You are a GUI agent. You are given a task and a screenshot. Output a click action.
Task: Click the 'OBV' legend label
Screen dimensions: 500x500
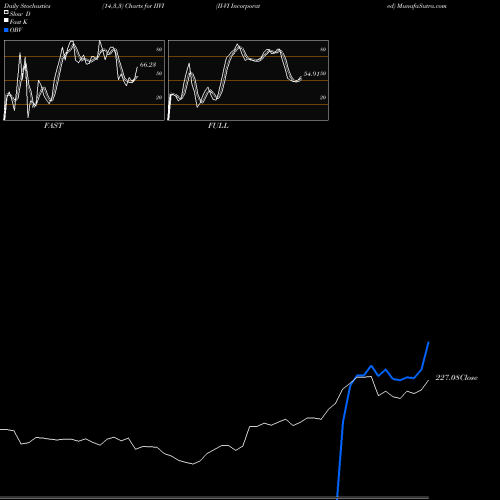point(16,30)
